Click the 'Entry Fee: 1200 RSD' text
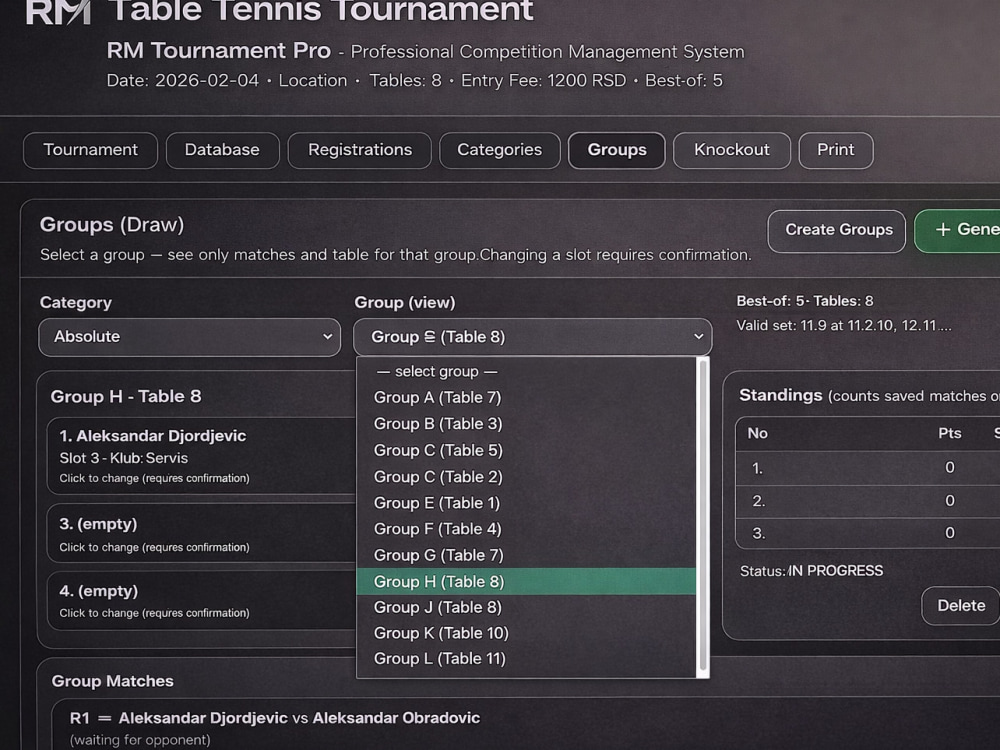This screenshot has width=1000, height=750. point(543,81)
